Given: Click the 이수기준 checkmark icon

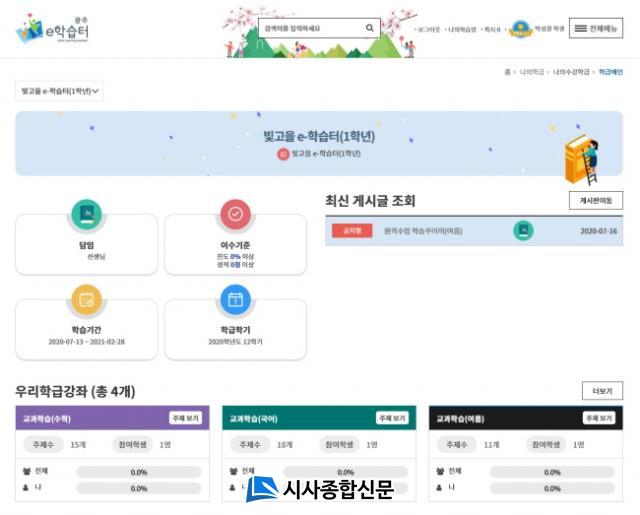Looking at the screenshot, I should point(235,214).
